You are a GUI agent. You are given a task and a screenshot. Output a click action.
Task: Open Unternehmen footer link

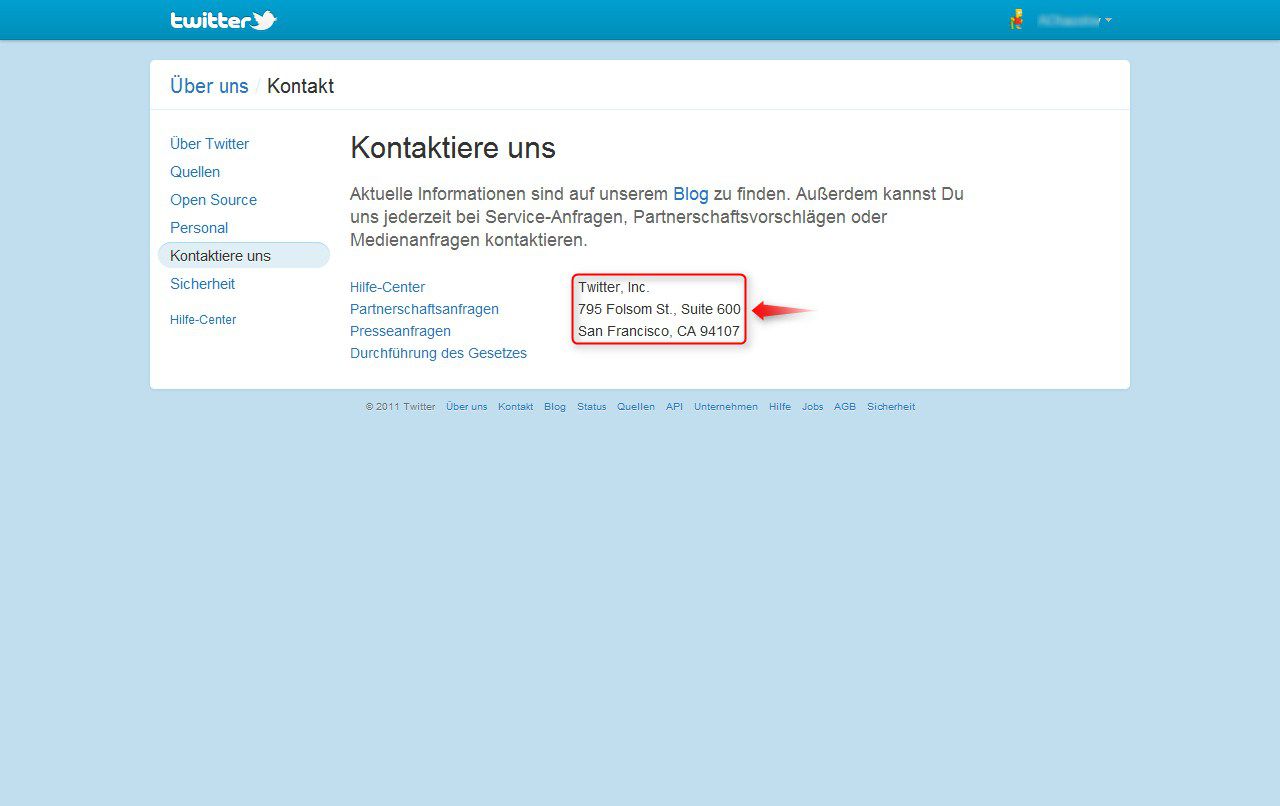tap(726, 407)
